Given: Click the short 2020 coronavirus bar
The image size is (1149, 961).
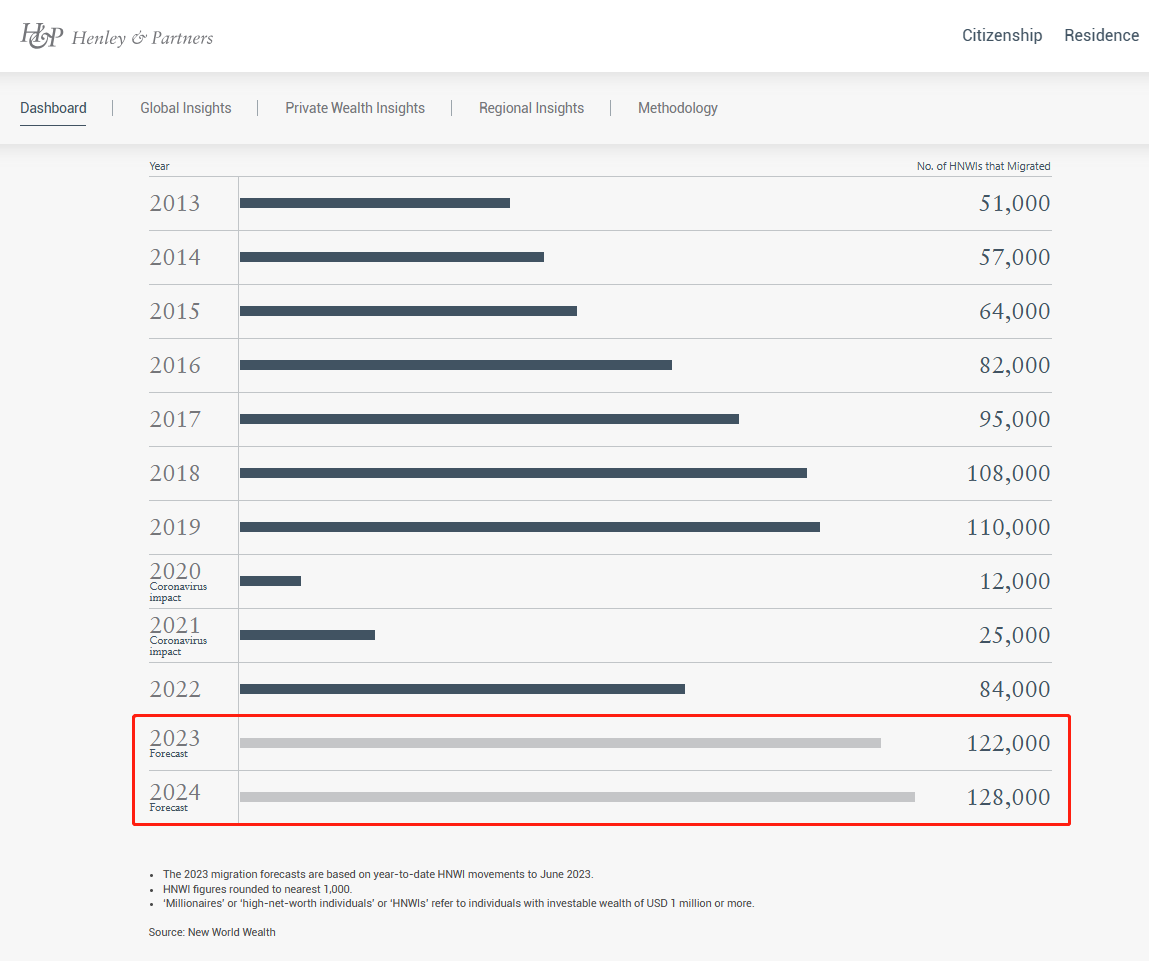Looking at the screenshot, I should click(x=270, y=581).
